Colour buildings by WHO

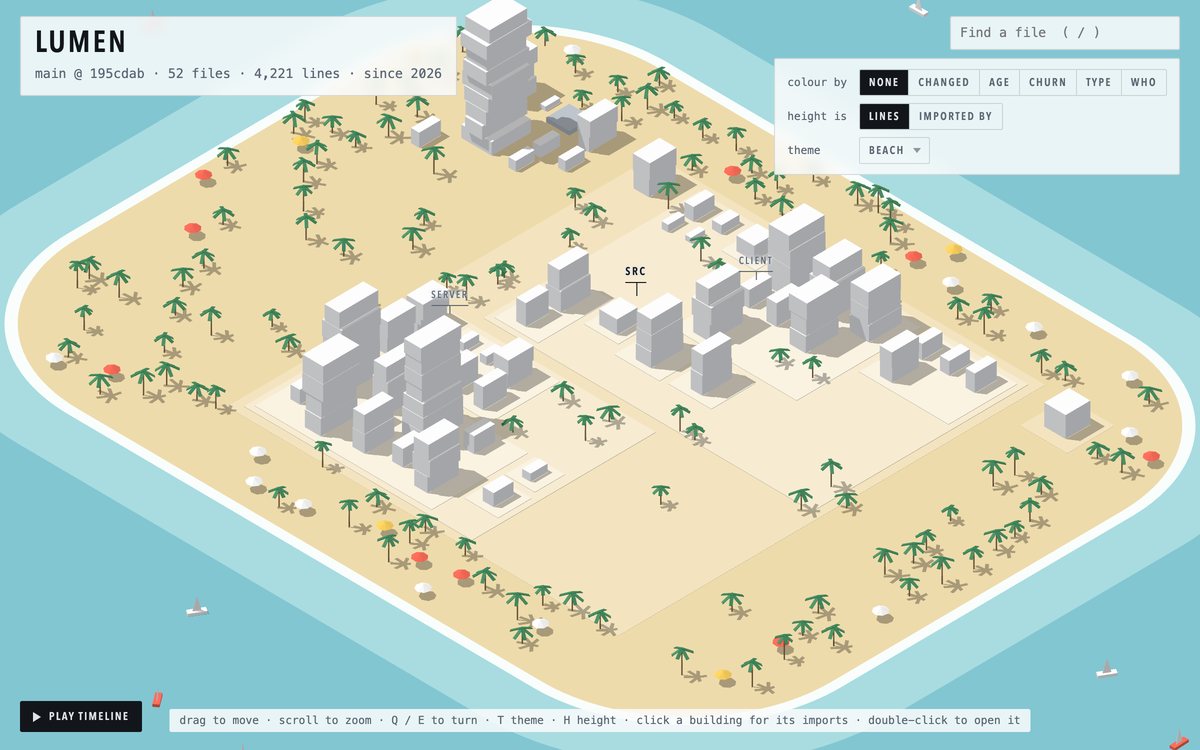(x=1143, y=82)
